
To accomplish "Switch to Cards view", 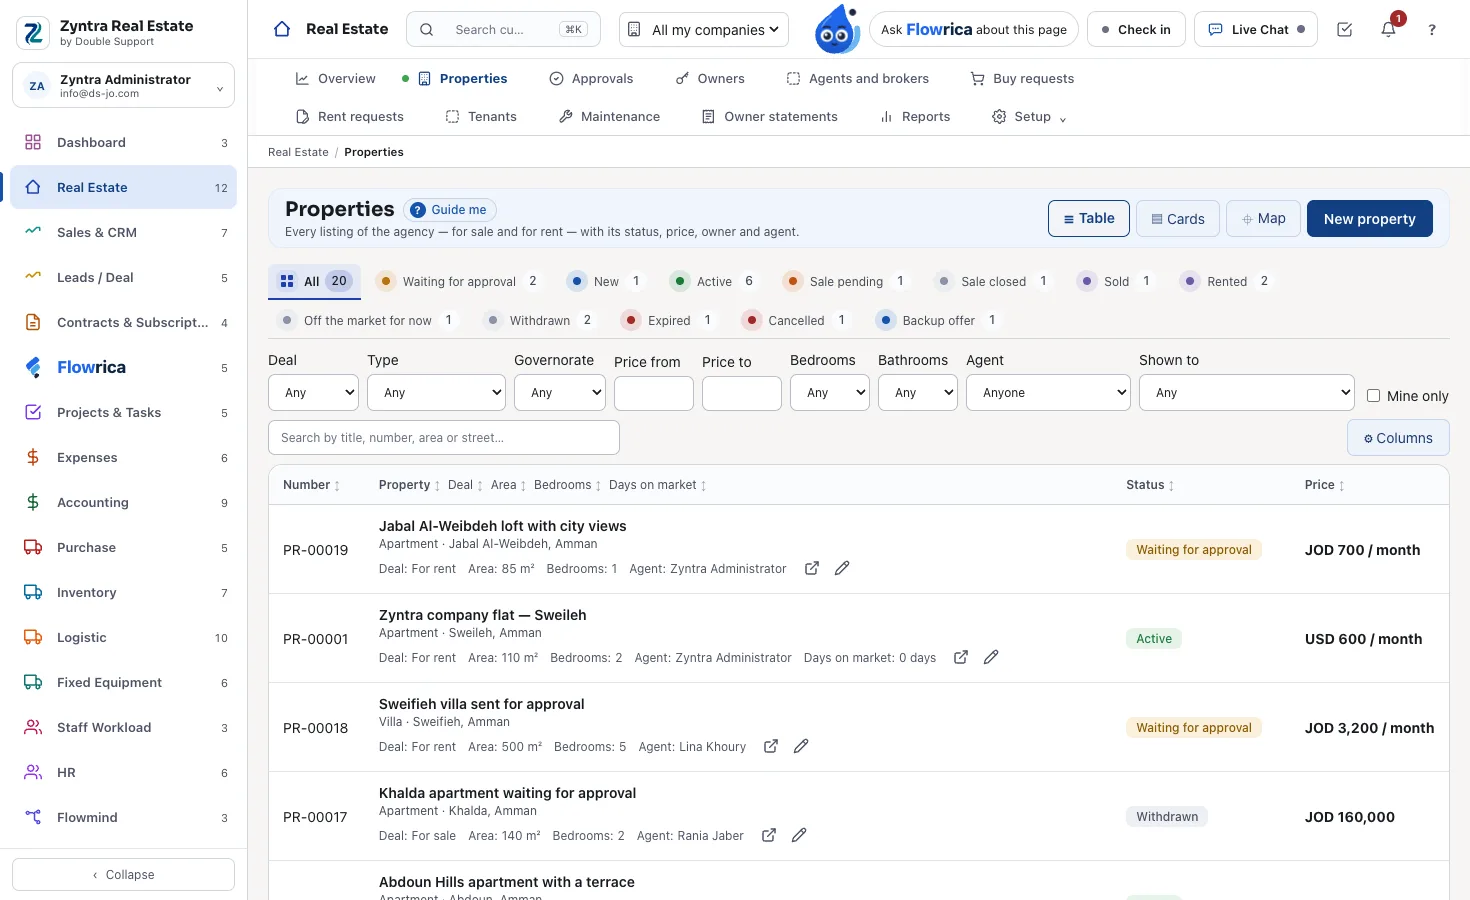I will (1178, 219).
